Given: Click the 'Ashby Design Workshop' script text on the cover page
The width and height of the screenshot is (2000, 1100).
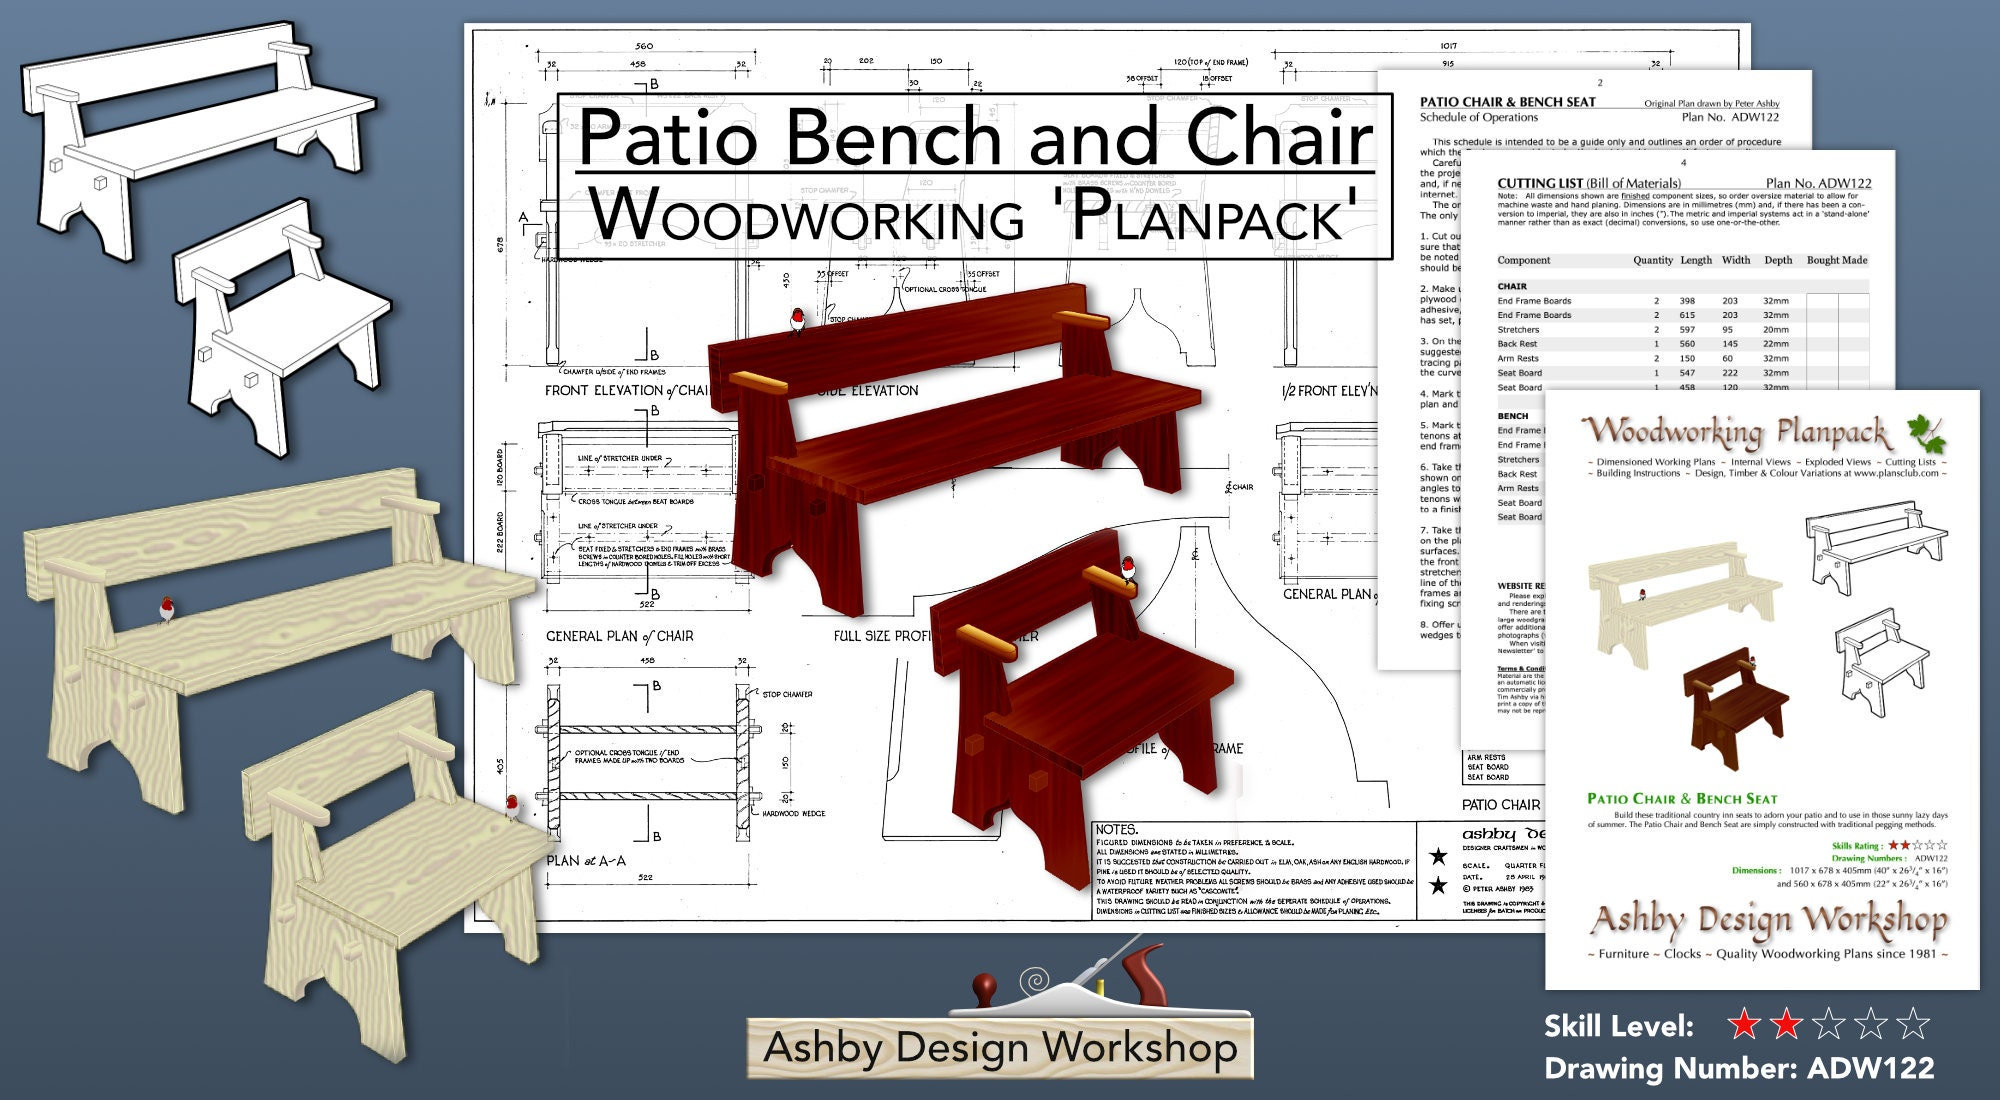Looking at the screenshot, I should 1769,919.
